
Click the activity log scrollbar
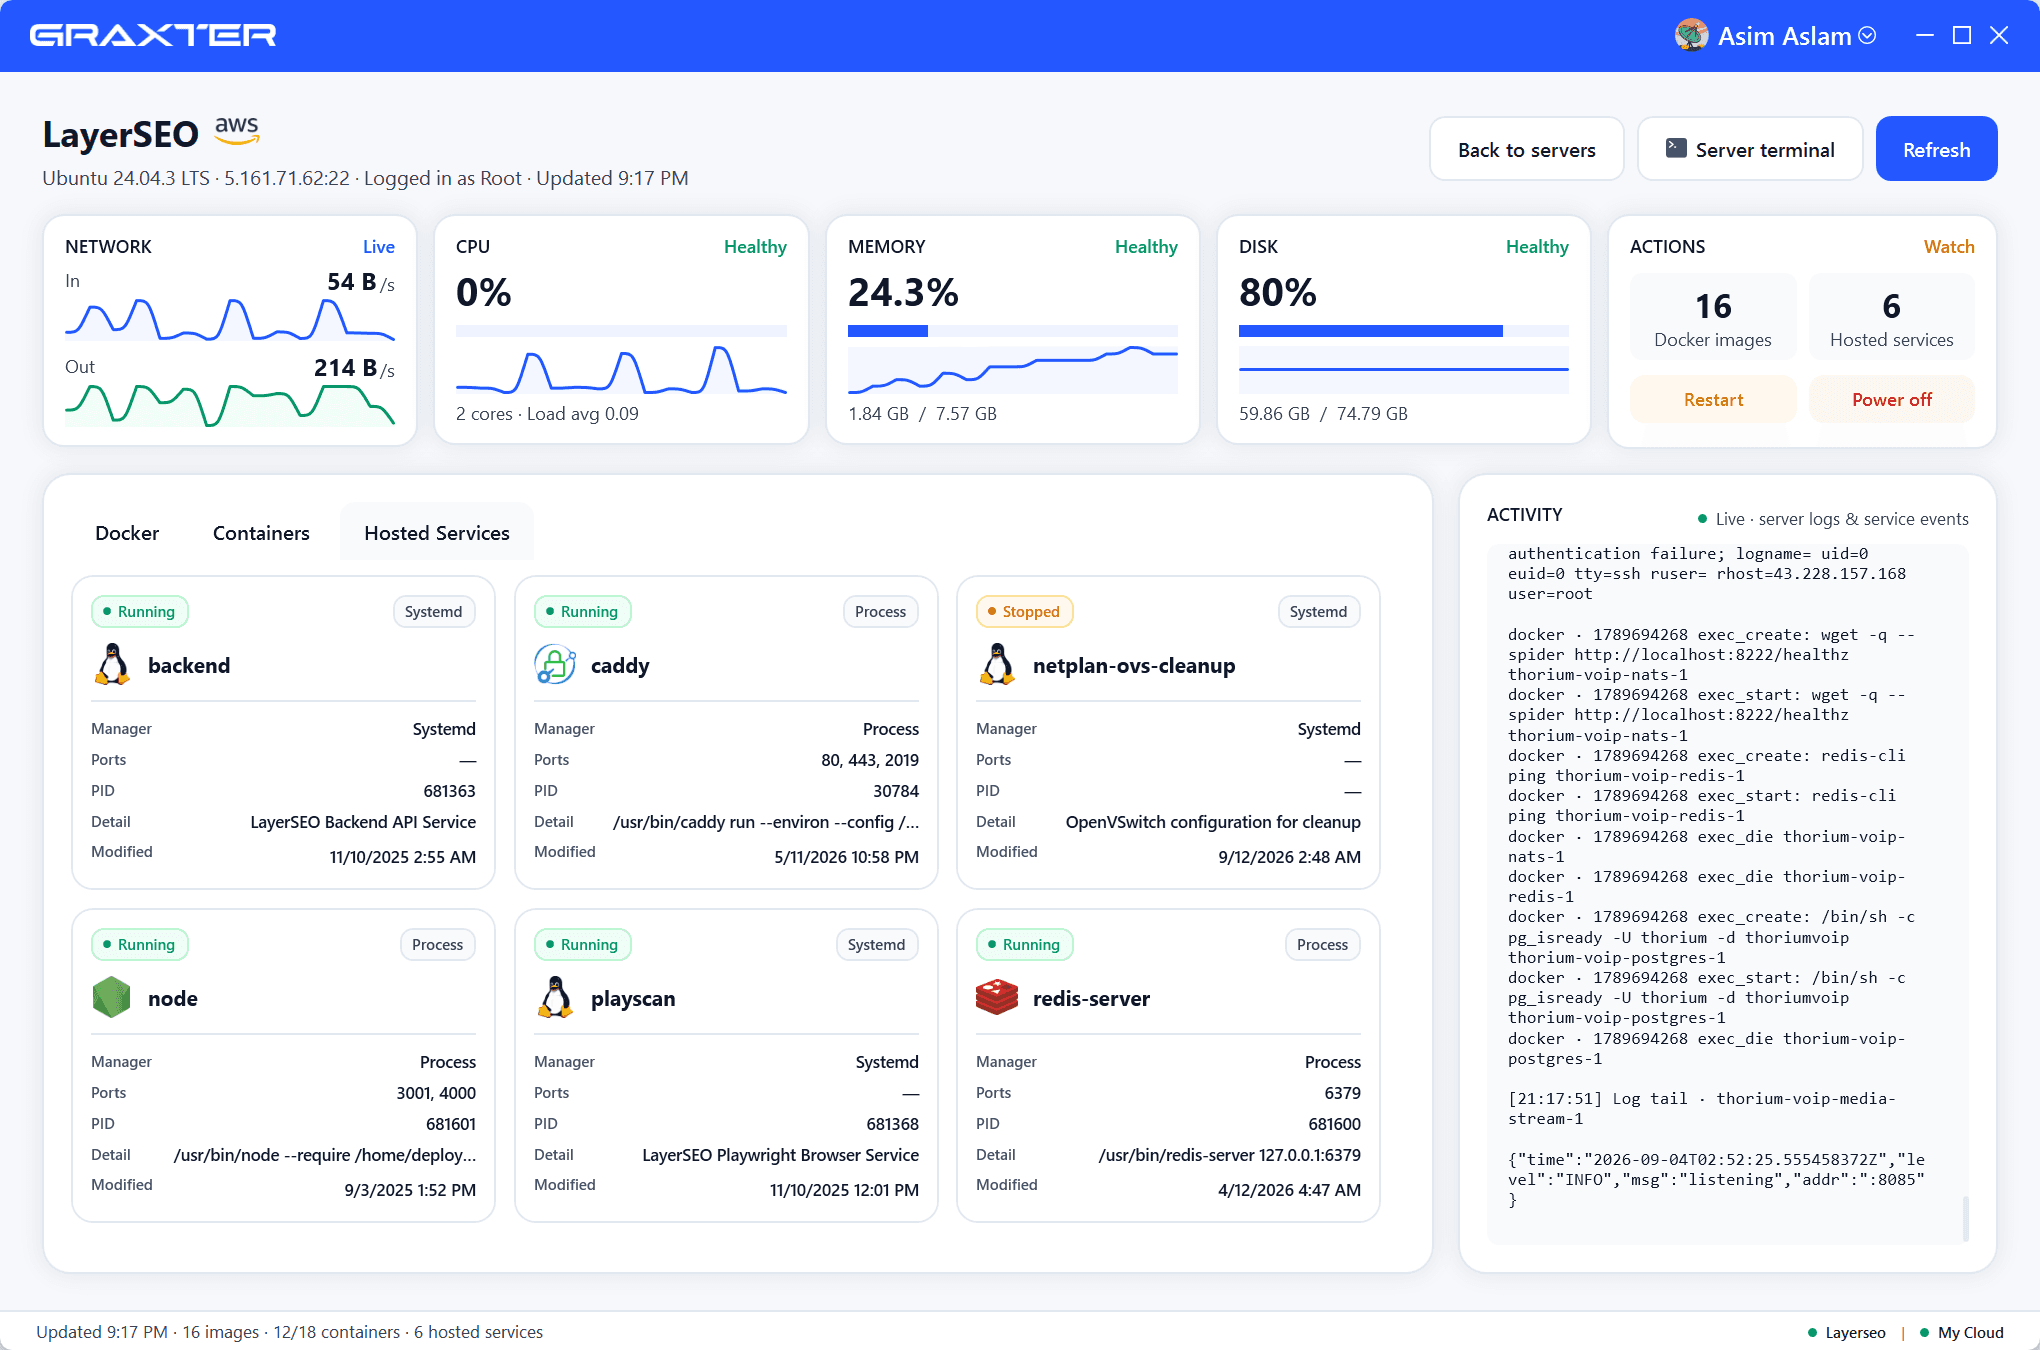coord(1965,1217)
